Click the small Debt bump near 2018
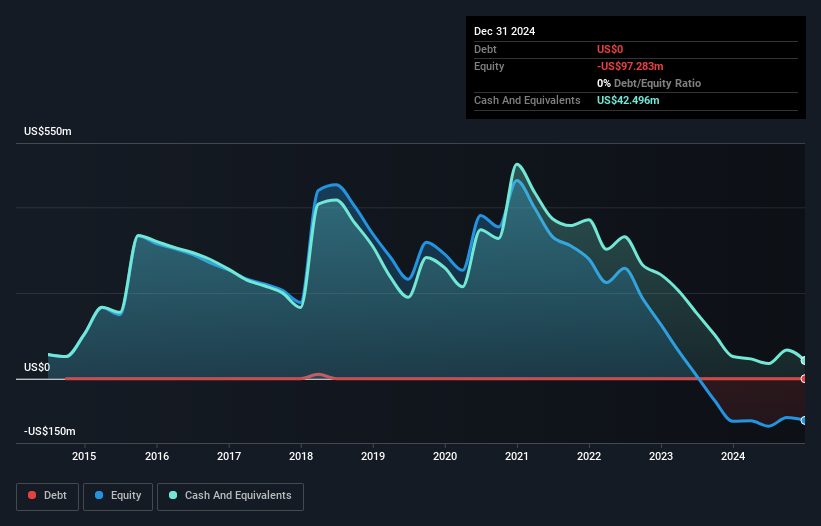 coord(319,375)
